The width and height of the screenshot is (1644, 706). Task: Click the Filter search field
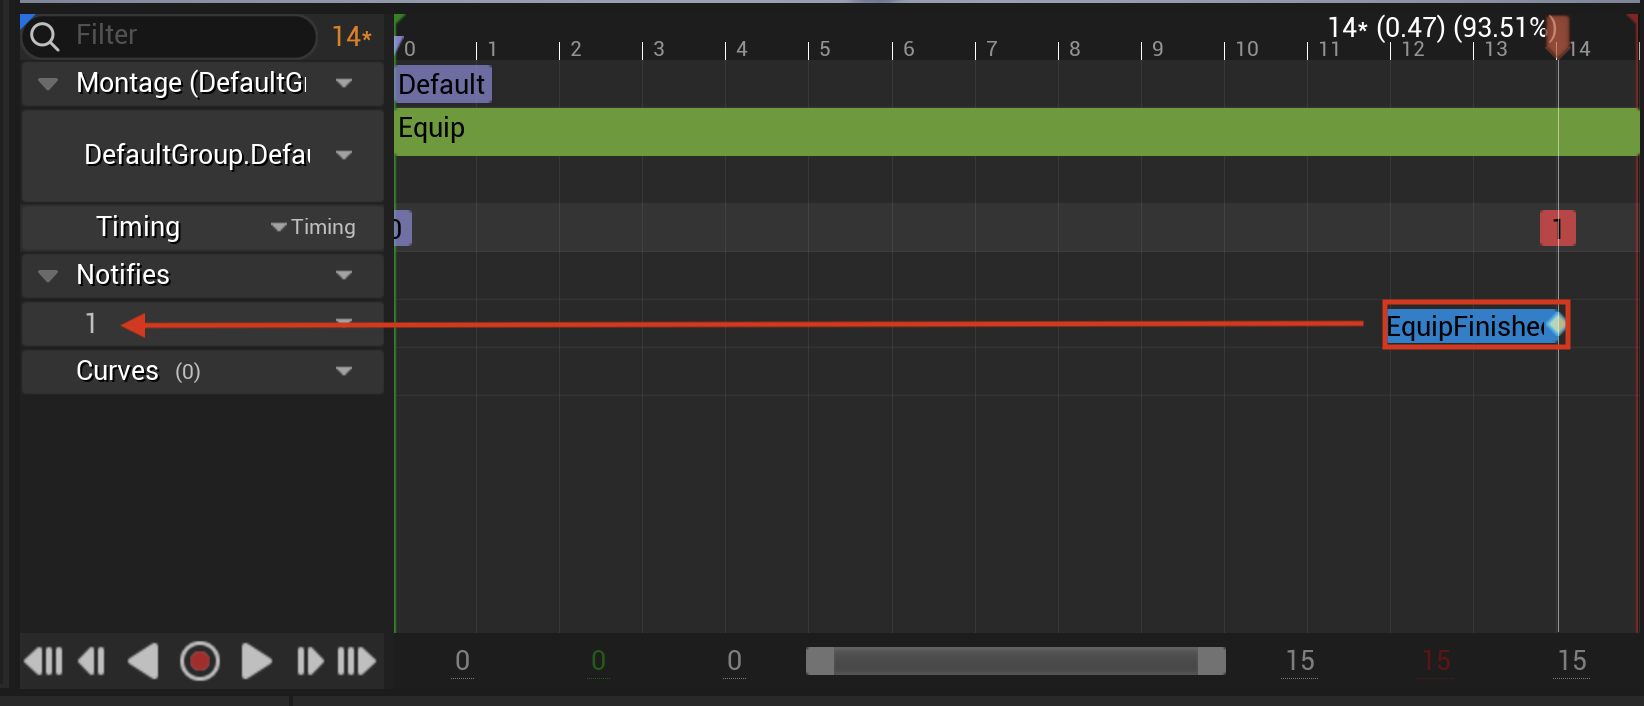point(169,36)
